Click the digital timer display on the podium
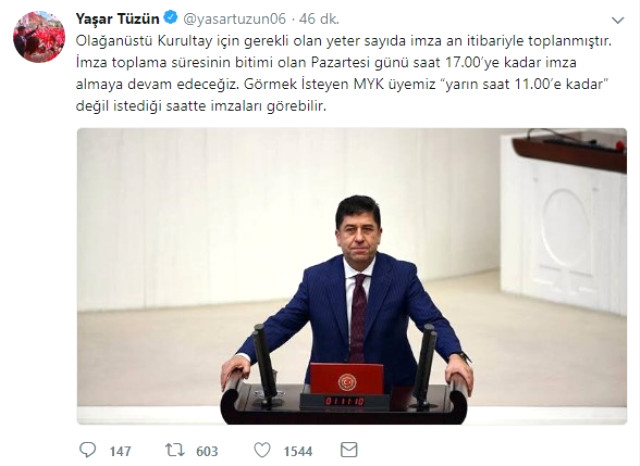640x466 pixels. (x=344, y=401)
